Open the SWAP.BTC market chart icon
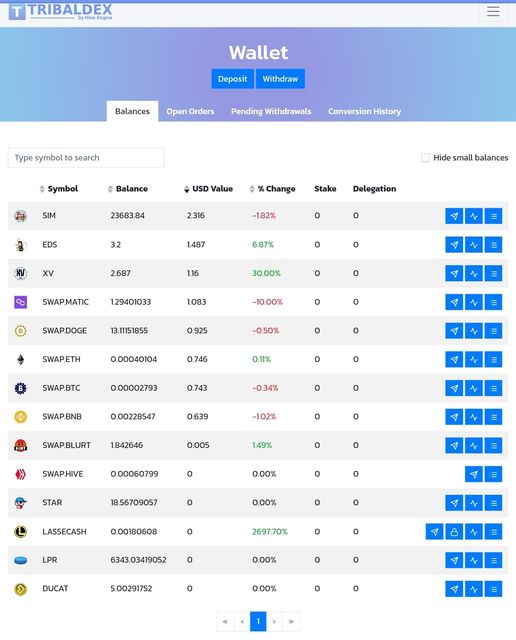 pos(474,388)
